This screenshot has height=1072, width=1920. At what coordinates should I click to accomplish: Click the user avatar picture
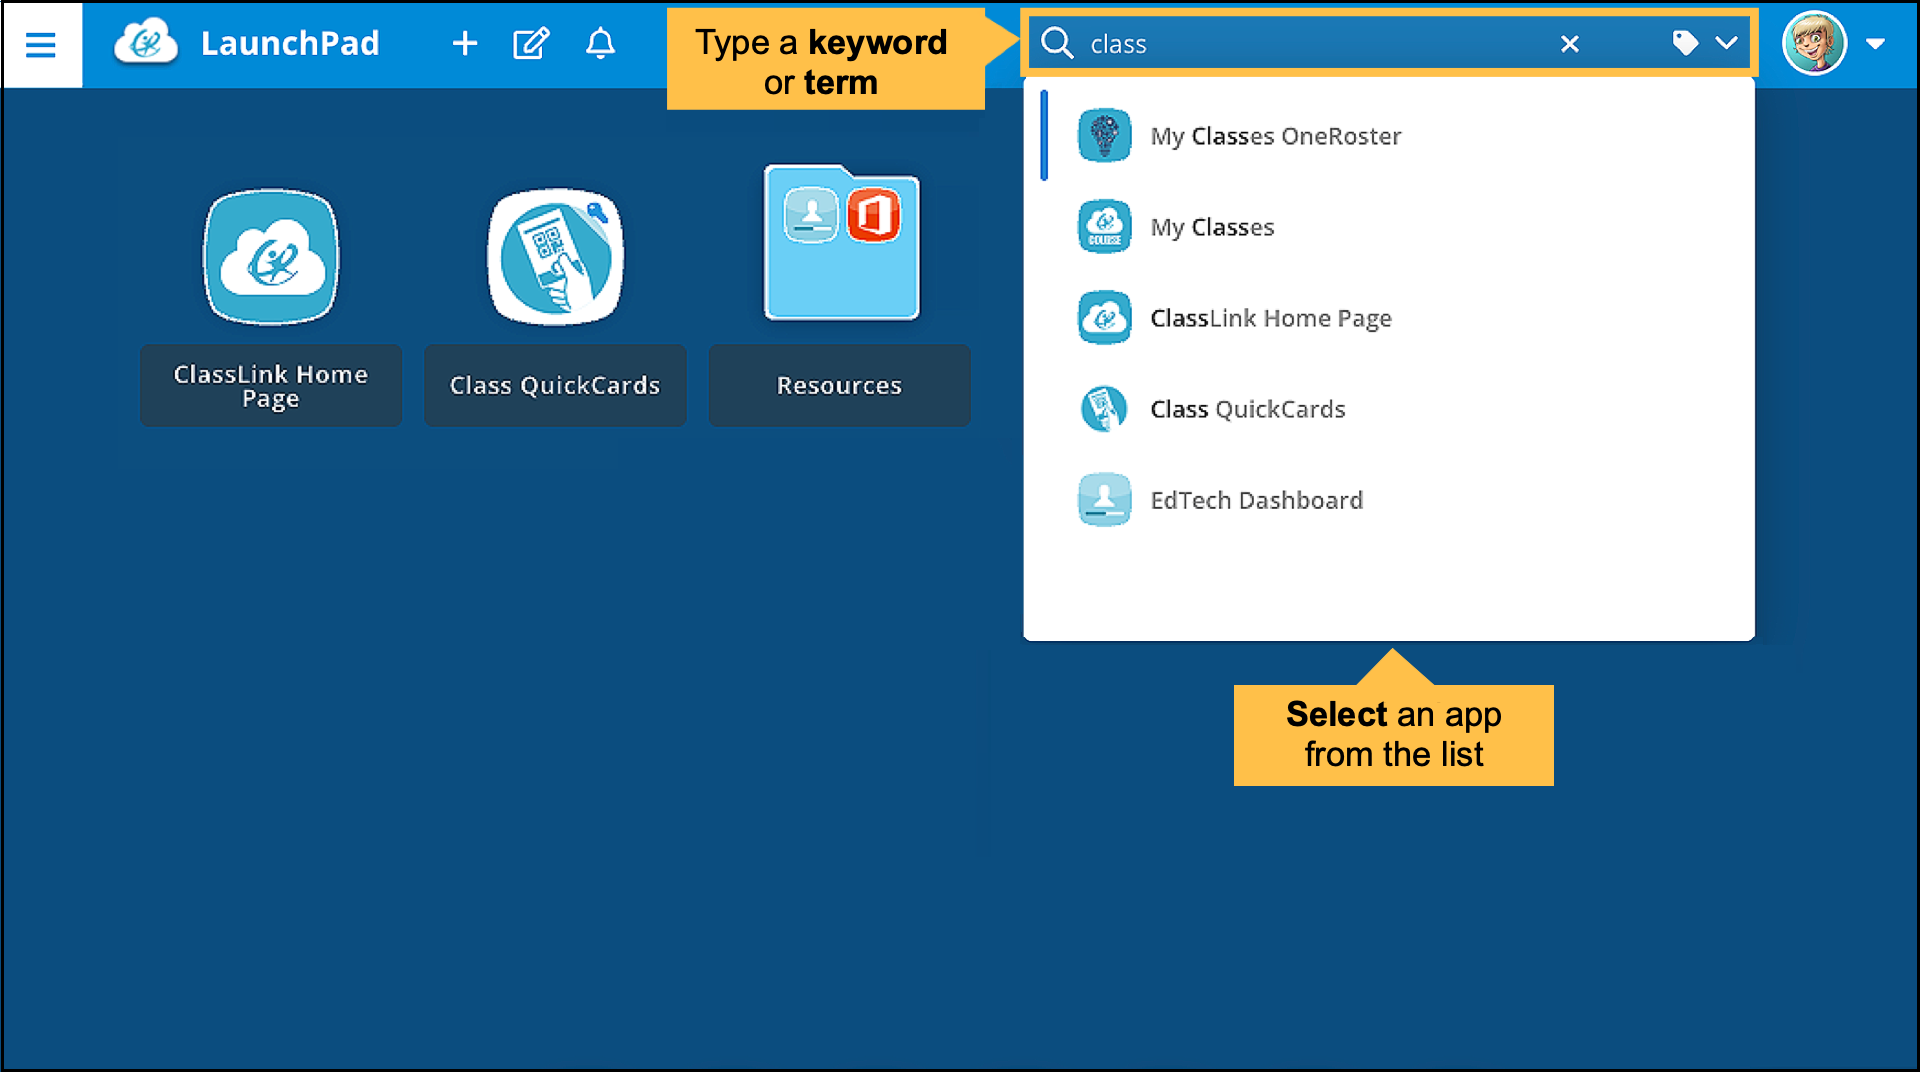1814,44
